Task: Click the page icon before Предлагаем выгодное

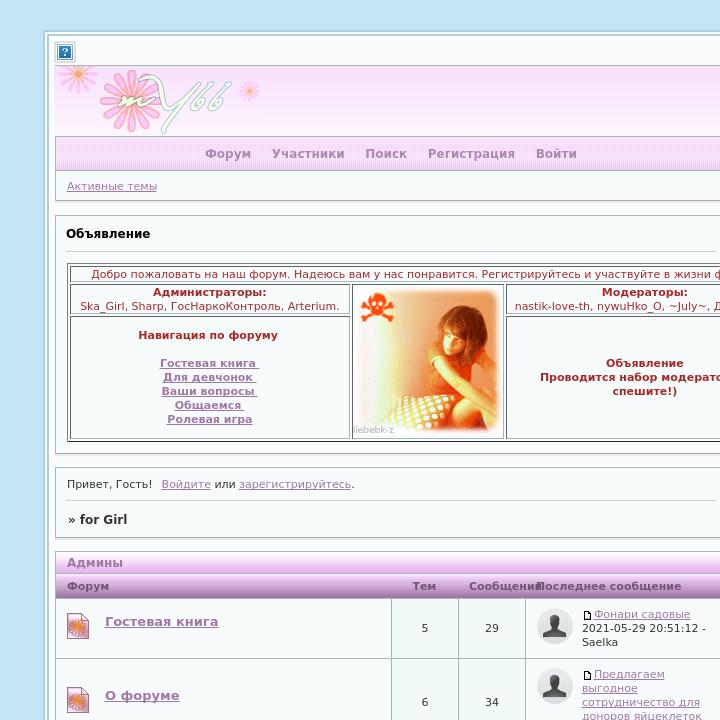Action: pos(587,675)
